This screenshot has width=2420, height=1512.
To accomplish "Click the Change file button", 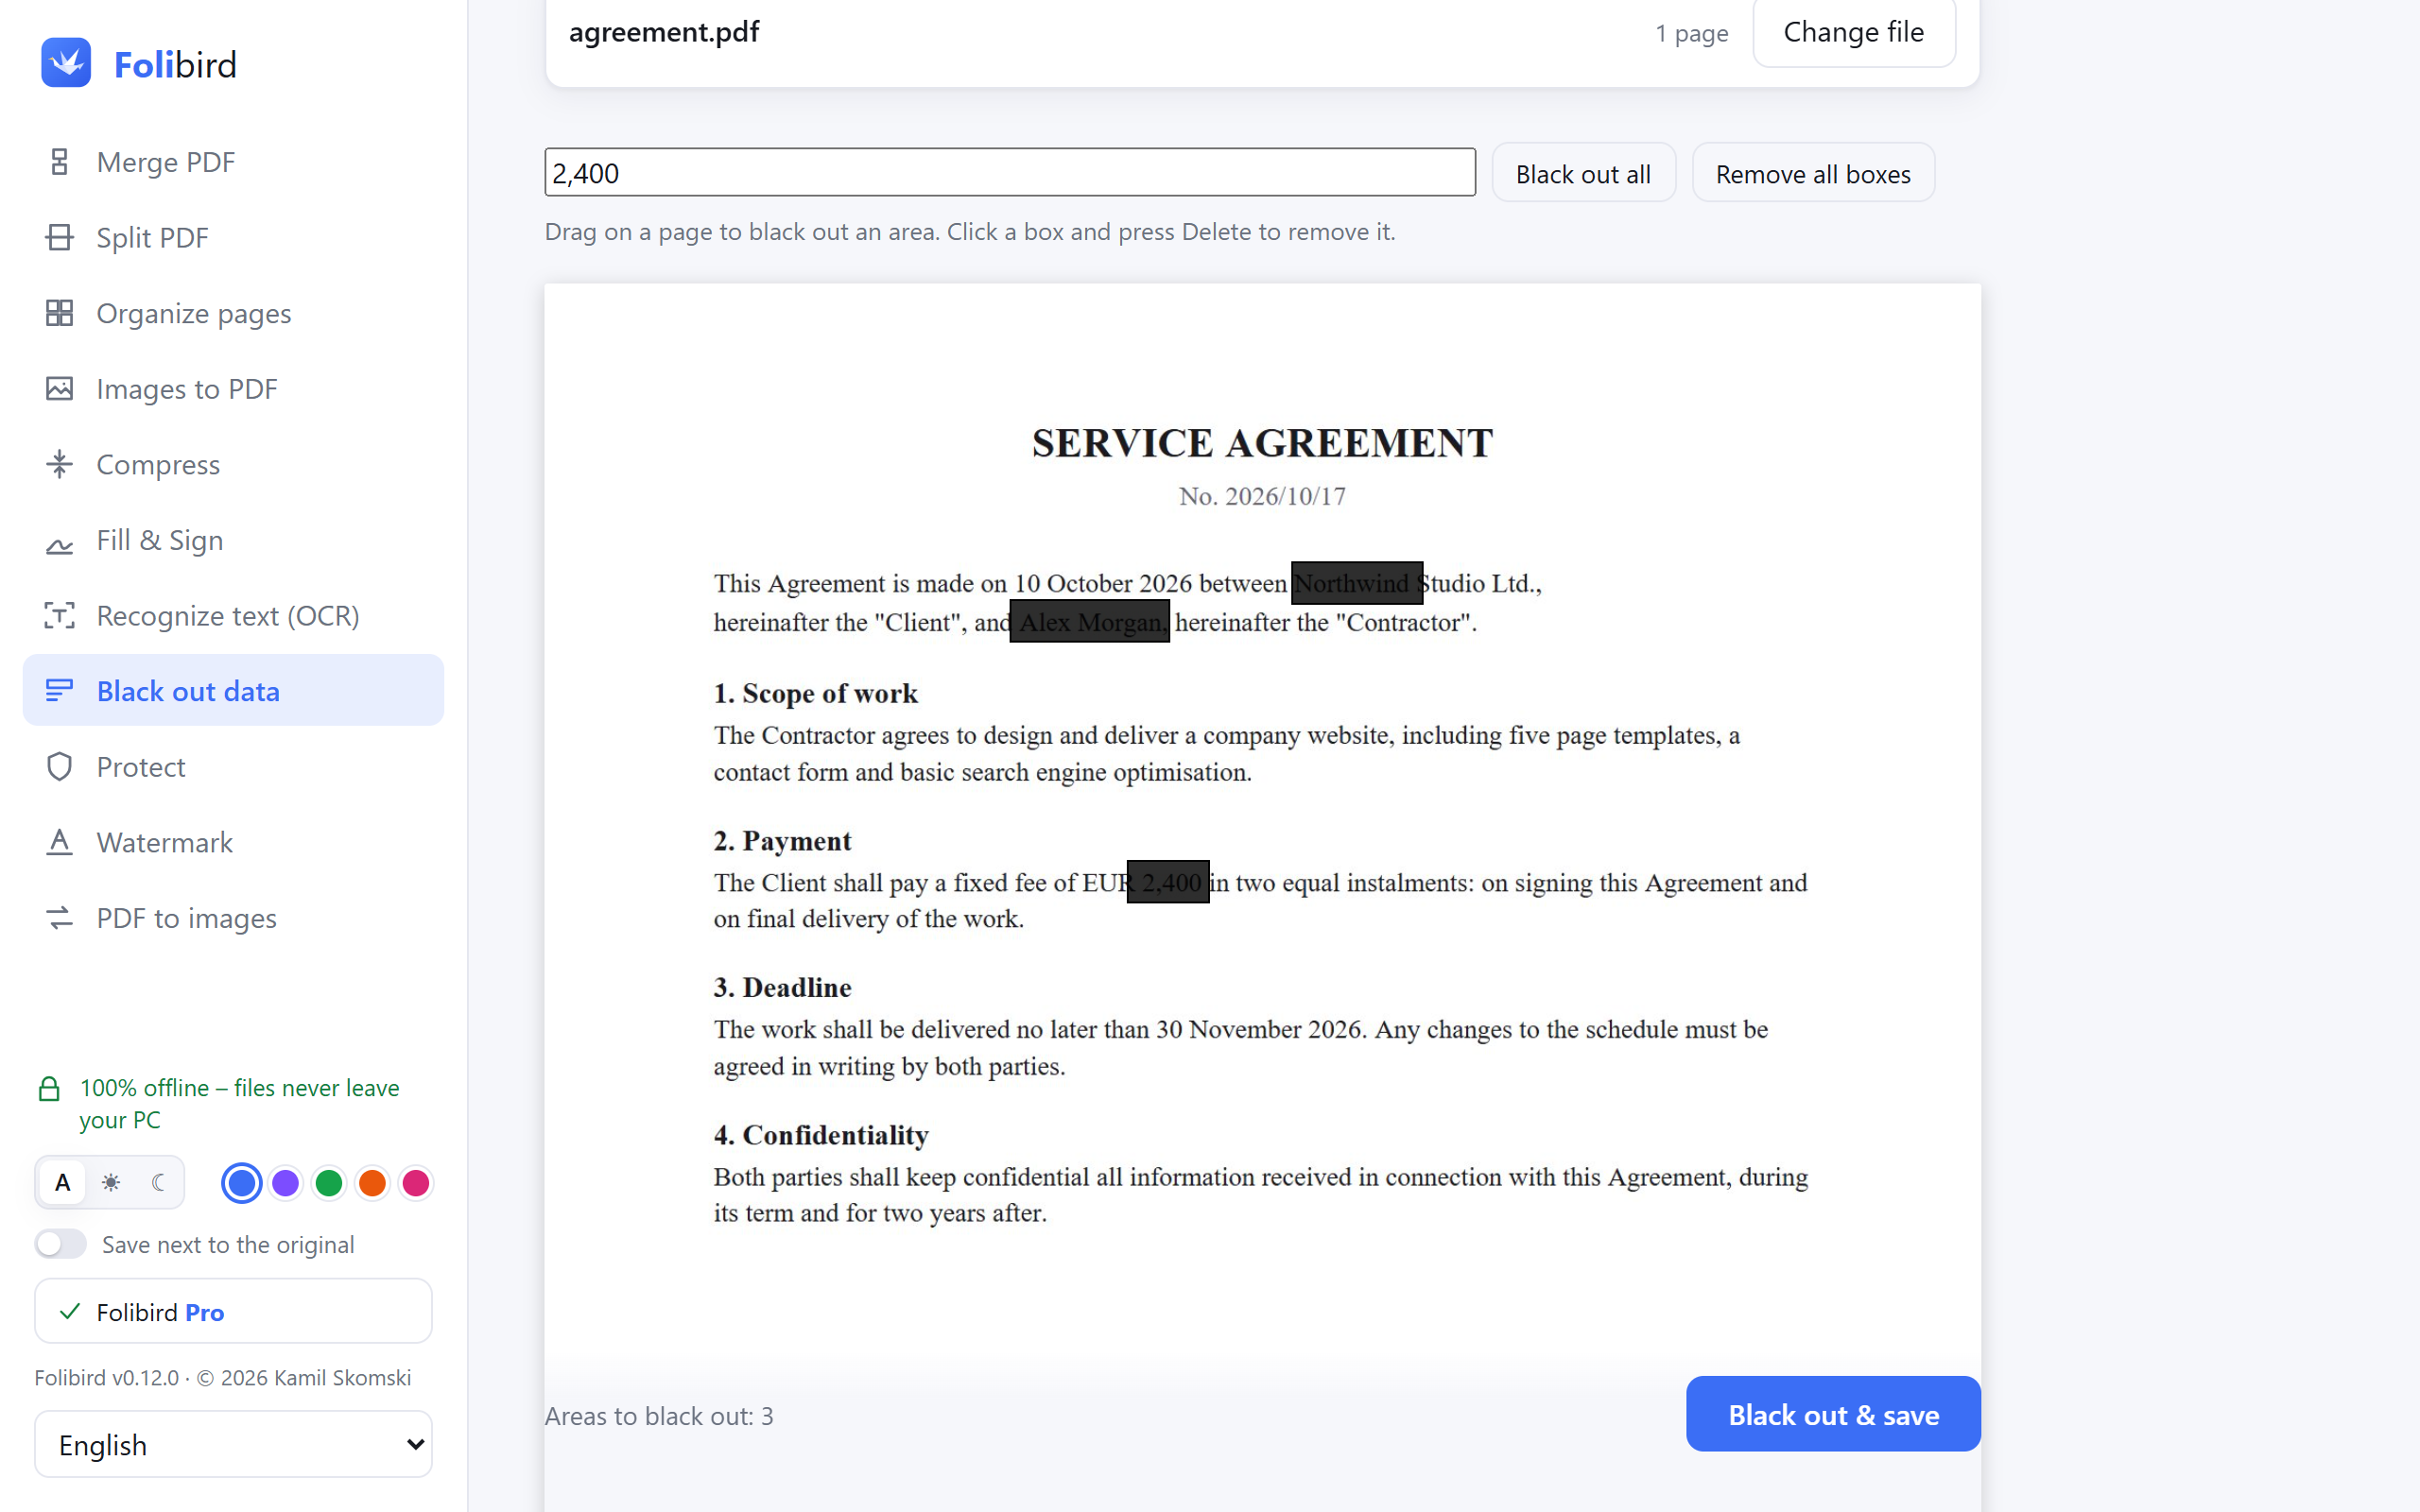I will point(1854,32).
